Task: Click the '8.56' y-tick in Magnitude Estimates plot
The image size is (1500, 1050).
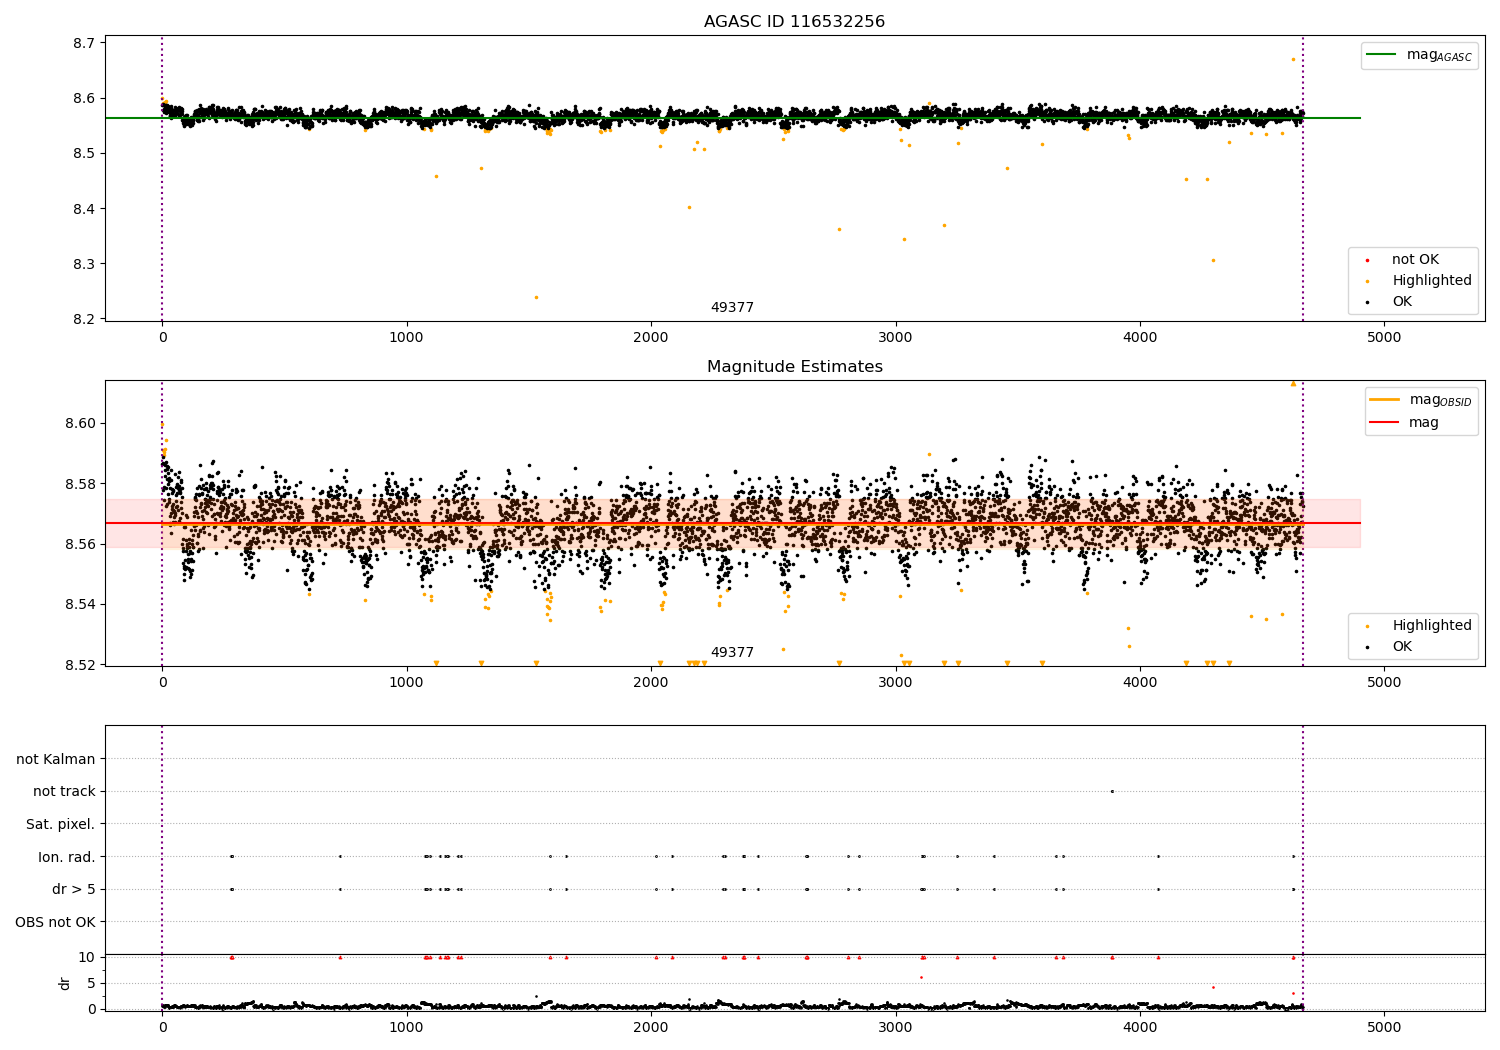Action: pos(79,544)
